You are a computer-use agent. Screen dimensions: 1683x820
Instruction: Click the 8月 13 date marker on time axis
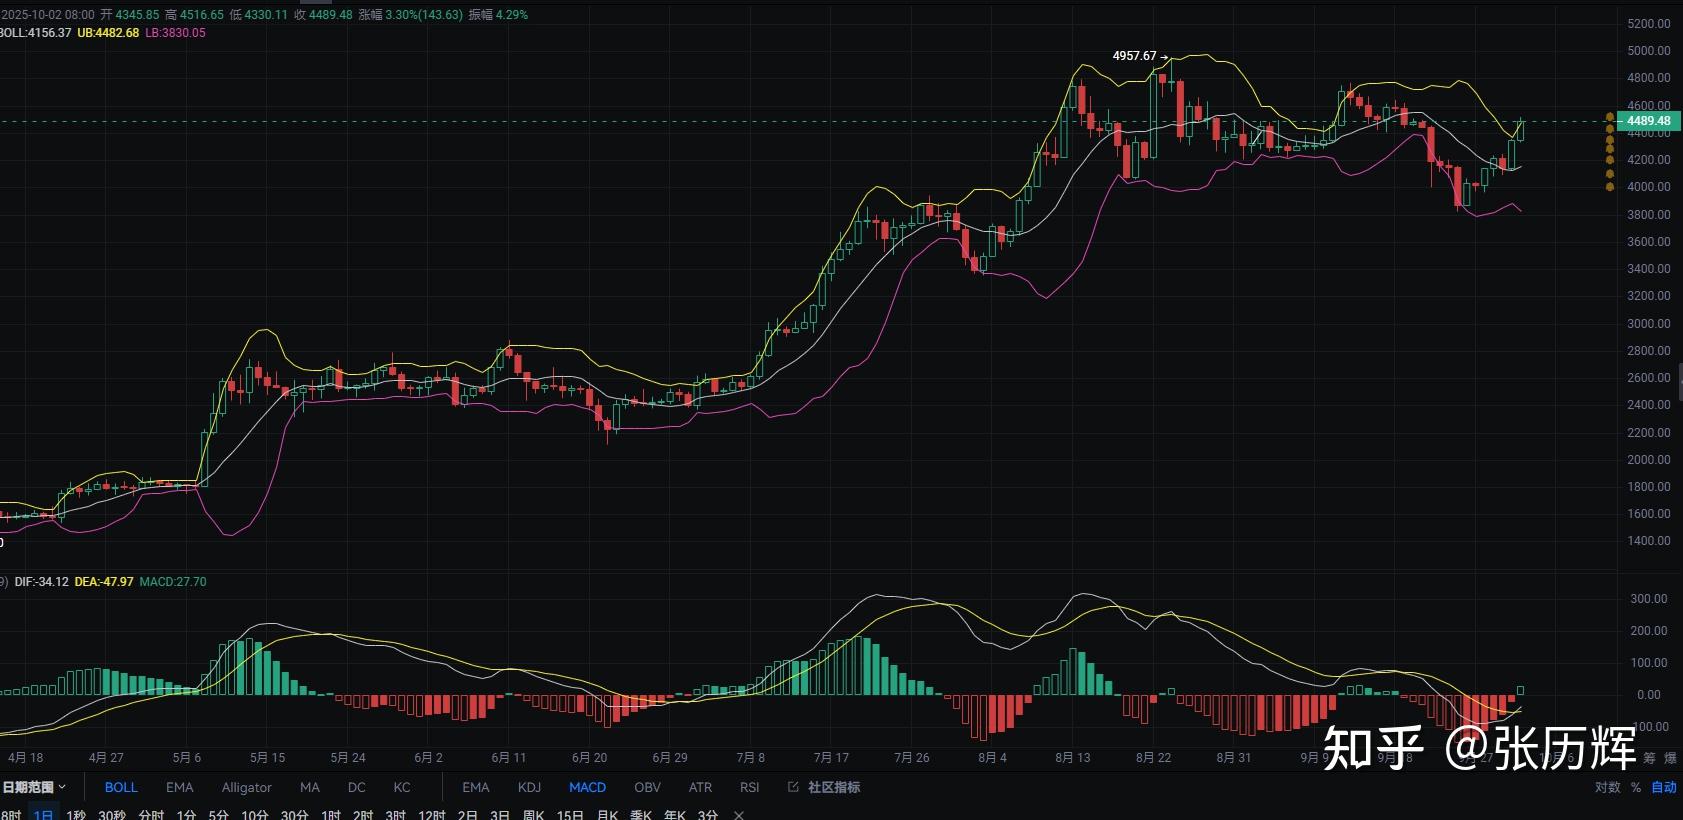coord(1072,757)
